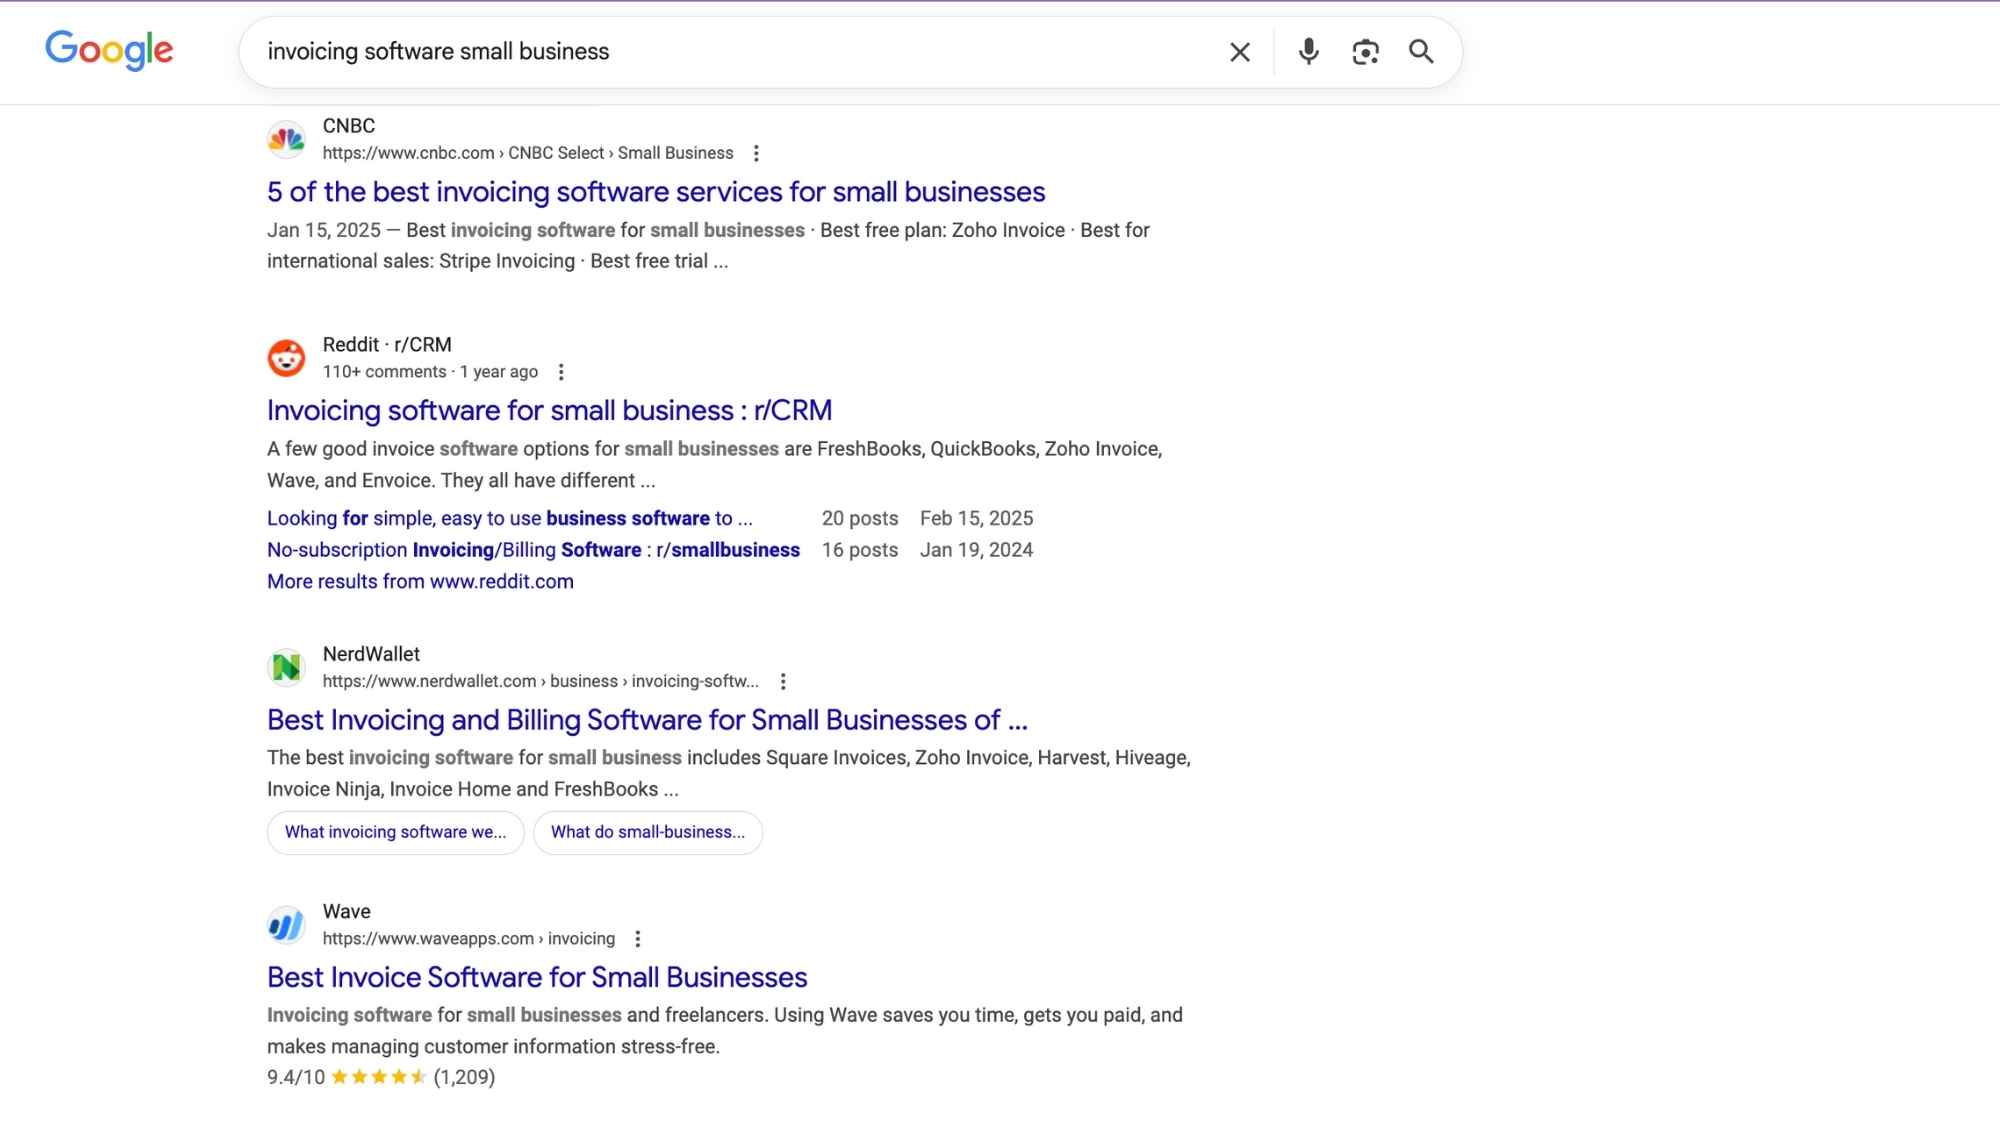Click the Reddit snoo favicon
This screenshot has width=2000, height=1125.
click(x=286, y=358)
